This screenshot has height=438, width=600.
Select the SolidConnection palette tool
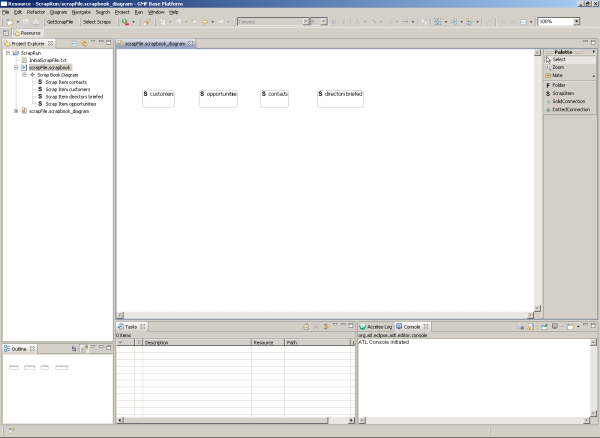tap(568, 101)
